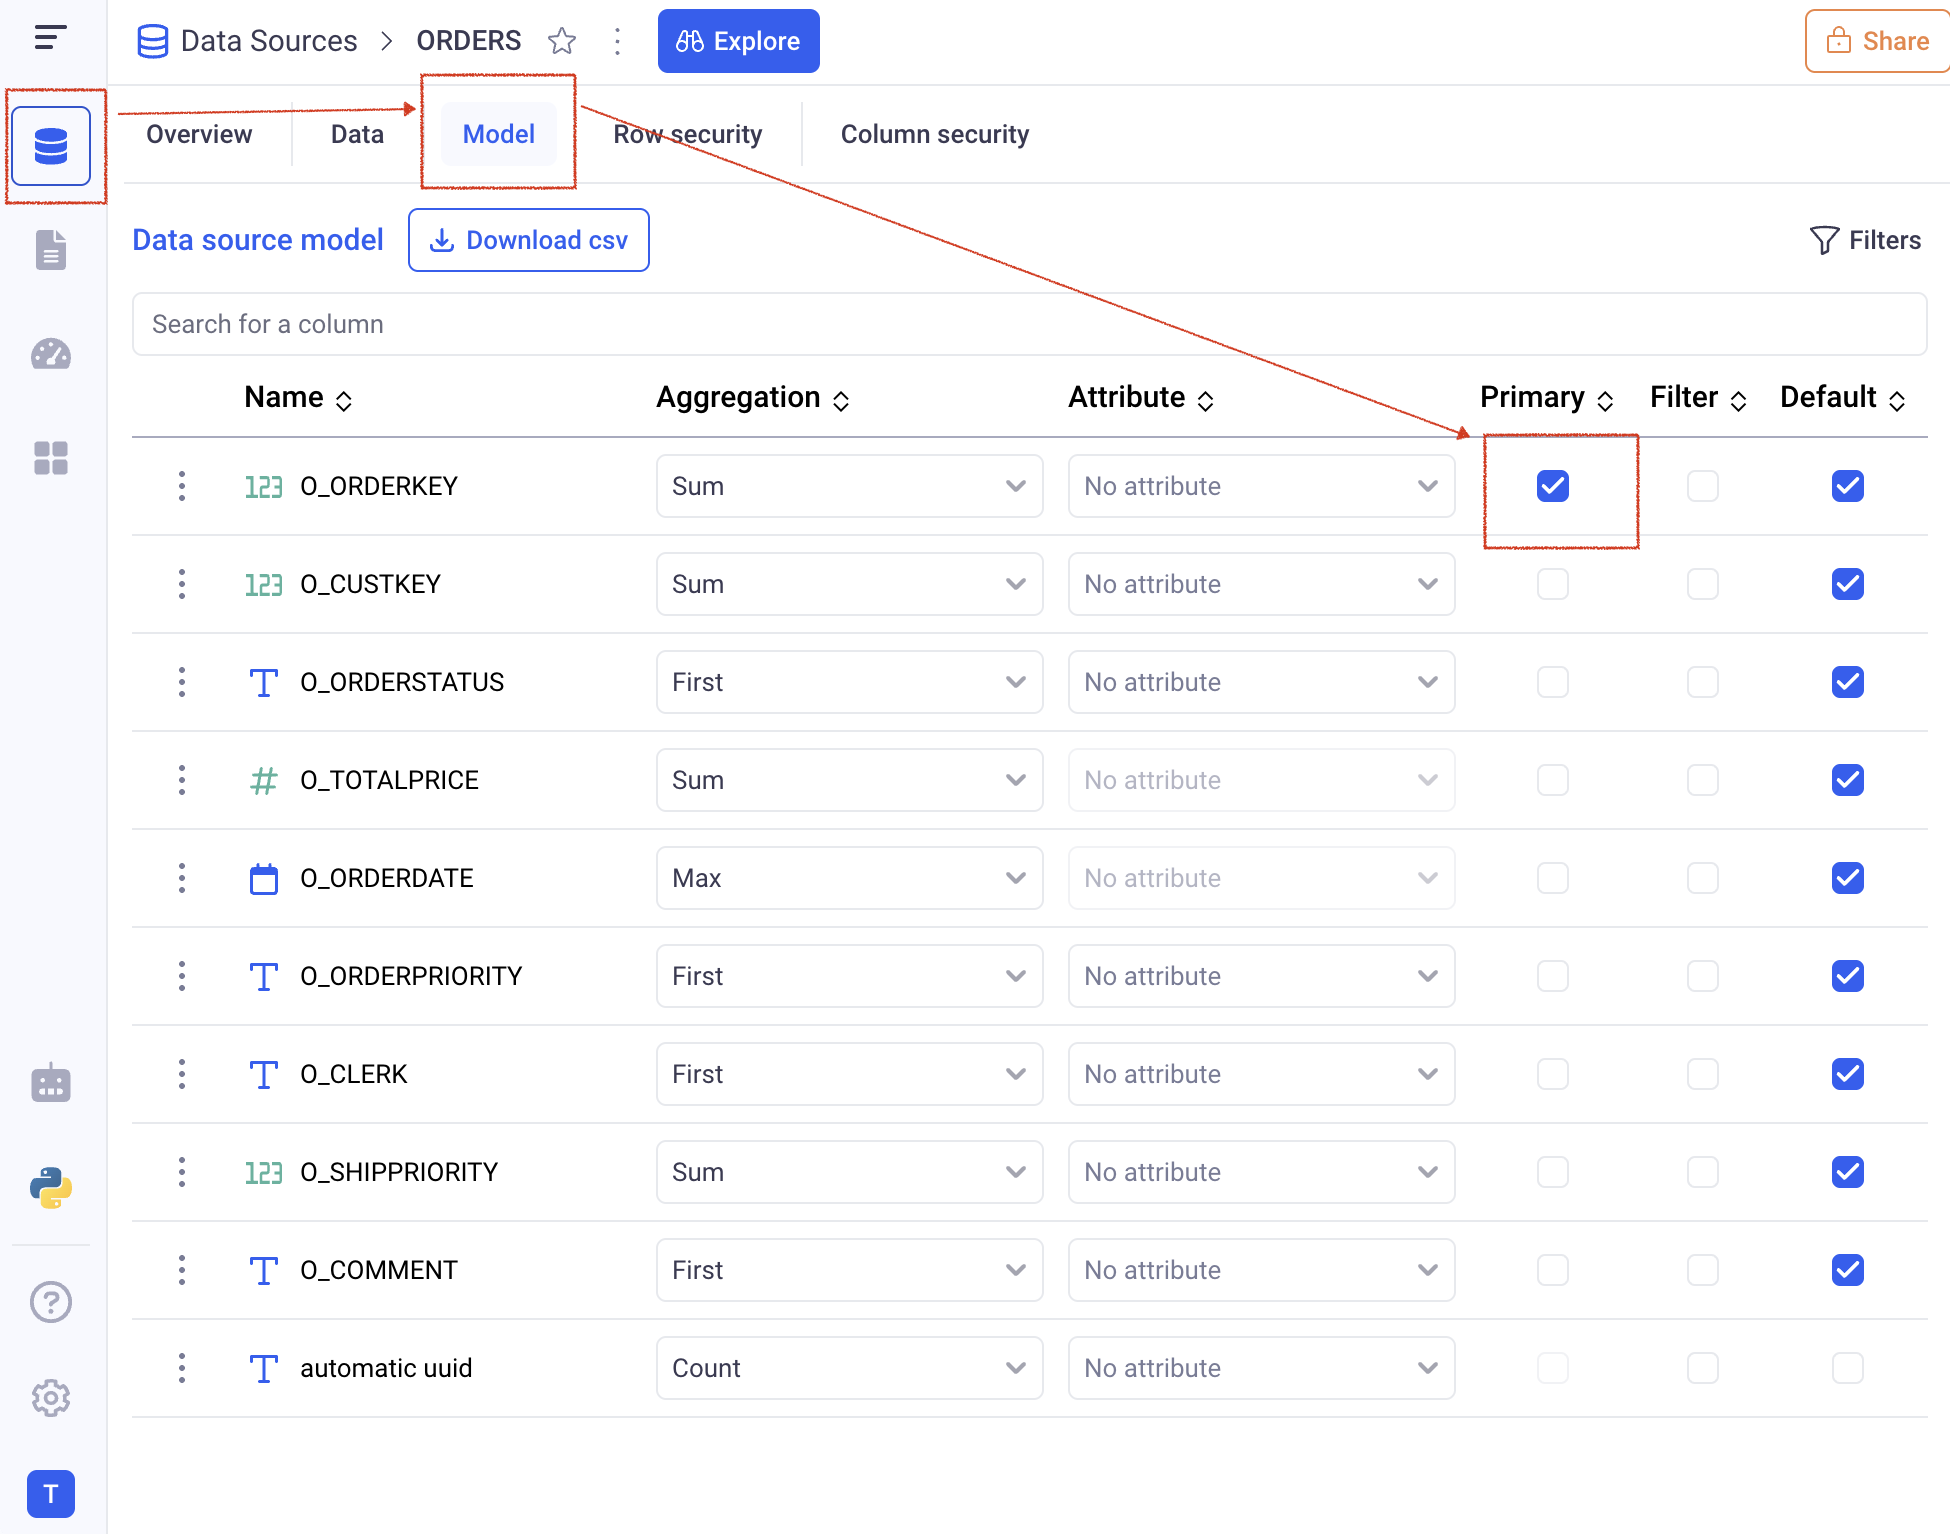This screenshot has height=1534, width=1950.
Task: Open the robot assistant icon in sidebar
Action: coord(51,1083)
